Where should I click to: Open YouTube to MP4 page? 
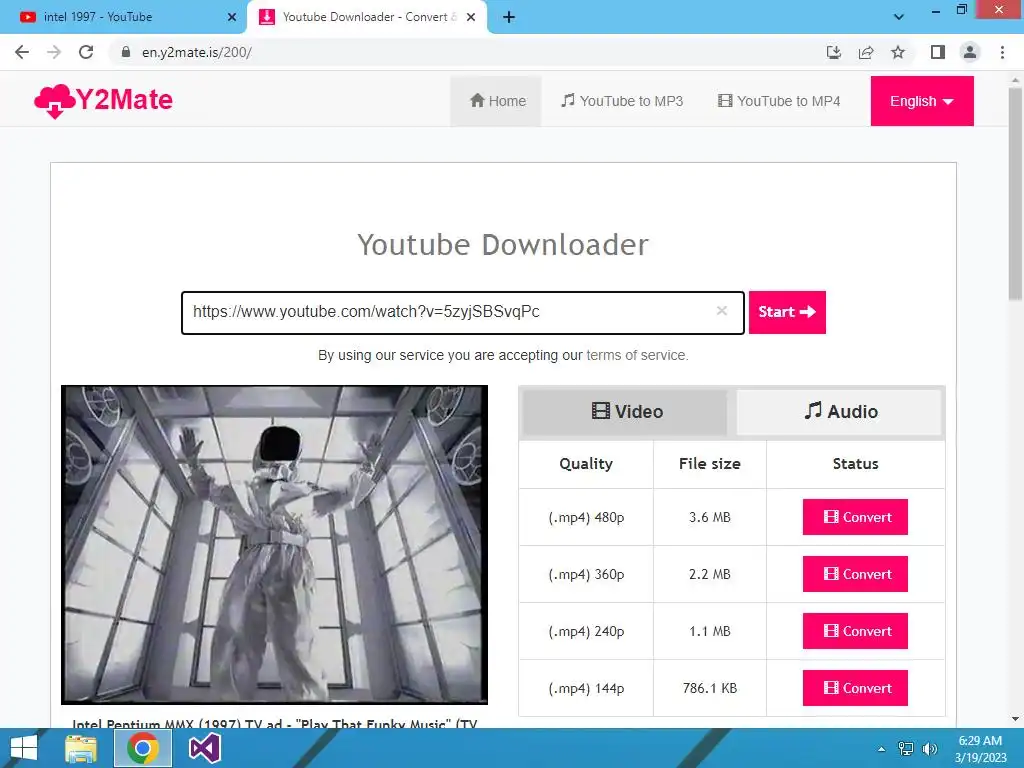click(779, 101)
